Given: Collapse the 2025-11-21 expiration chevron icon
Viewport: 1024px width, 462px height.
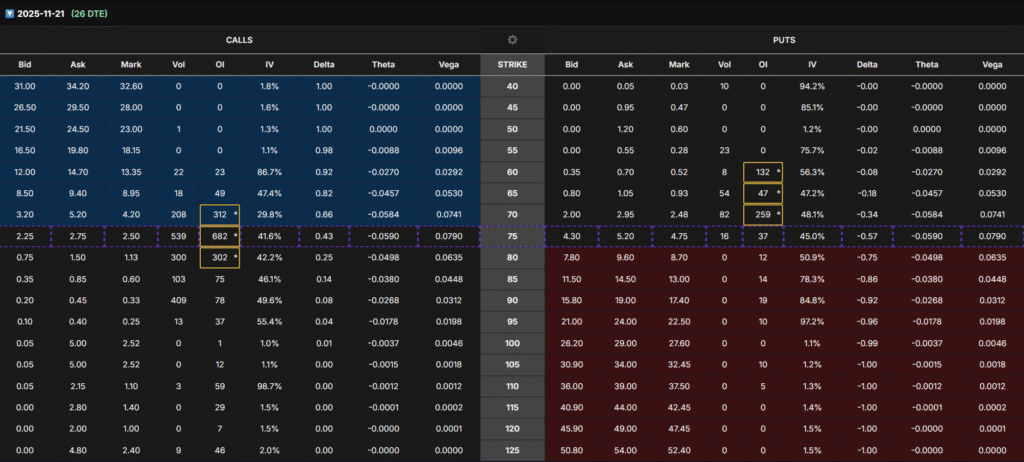Looking at the screenshot, I should (8, 13).
